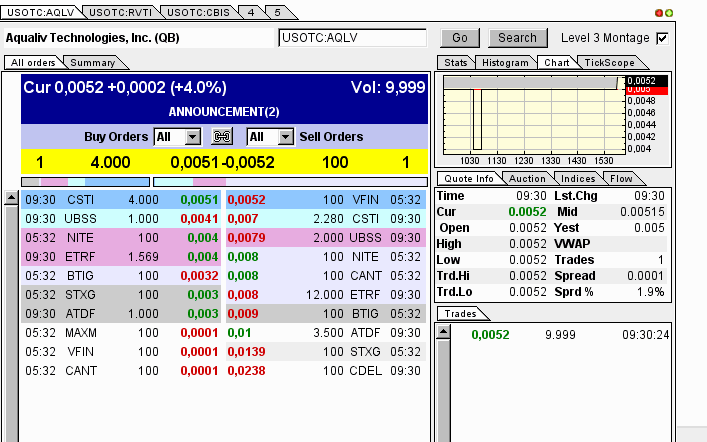Click the Spread value 0.0001
The height and width of the screenshot is (442, 707).
[x=645, y=276]
